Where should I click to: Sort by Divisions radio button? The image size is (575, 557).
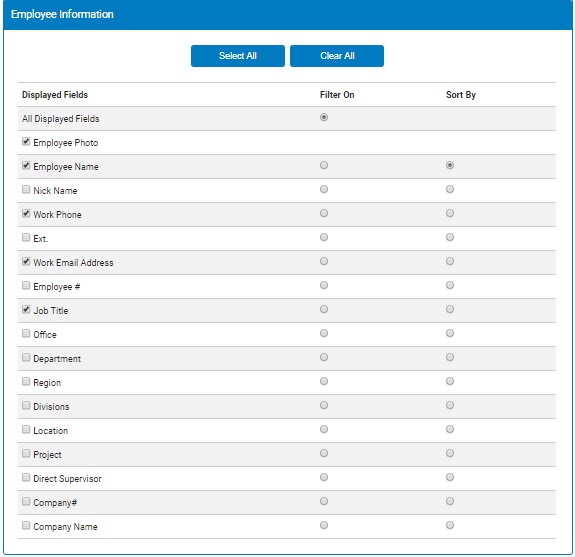coord(450,405)
